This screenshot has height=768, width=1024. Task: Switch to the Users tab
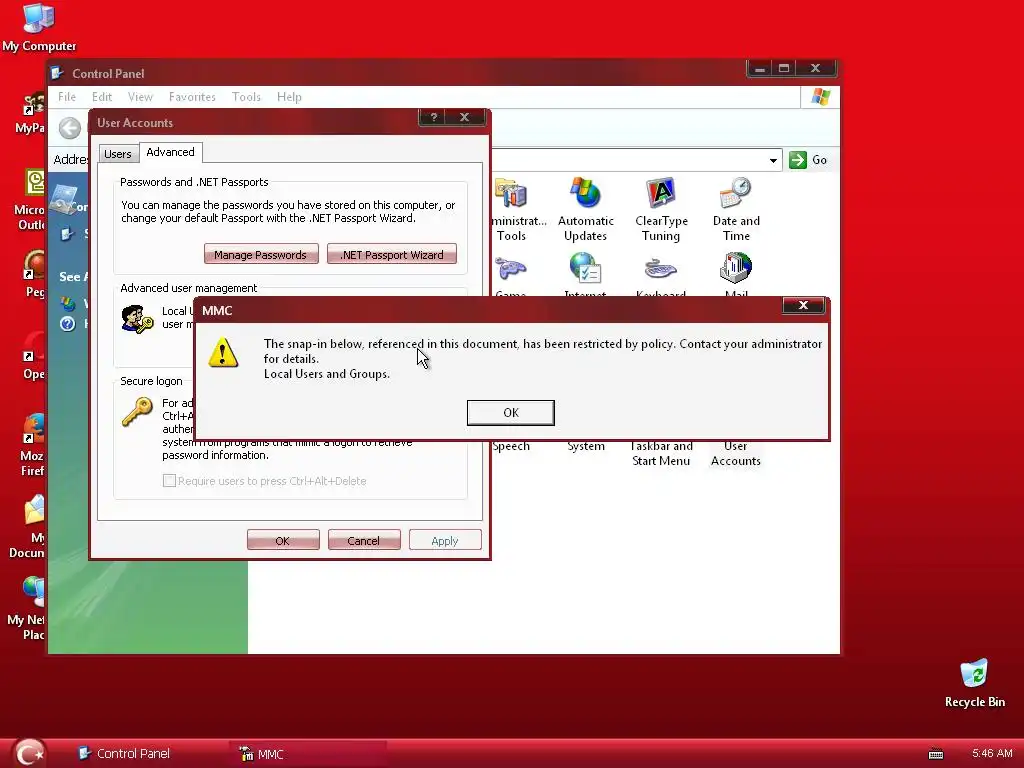tap(118, 153)
